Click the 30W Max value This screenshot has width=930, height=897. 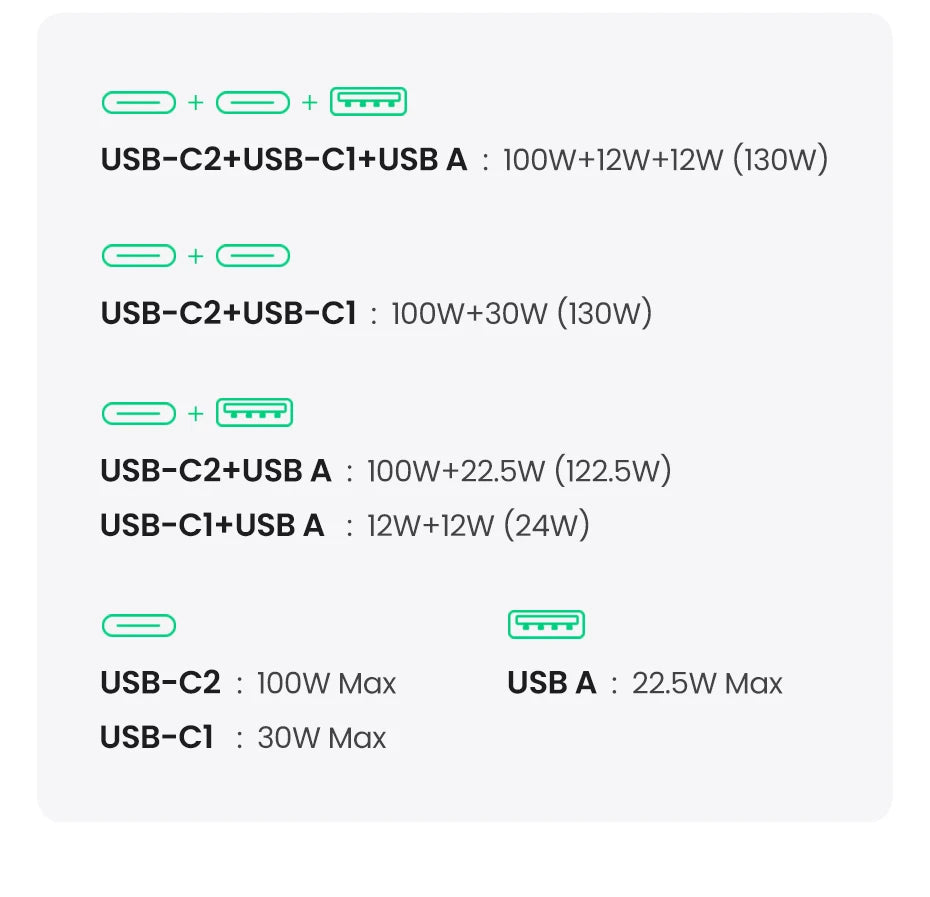[321, 738]
